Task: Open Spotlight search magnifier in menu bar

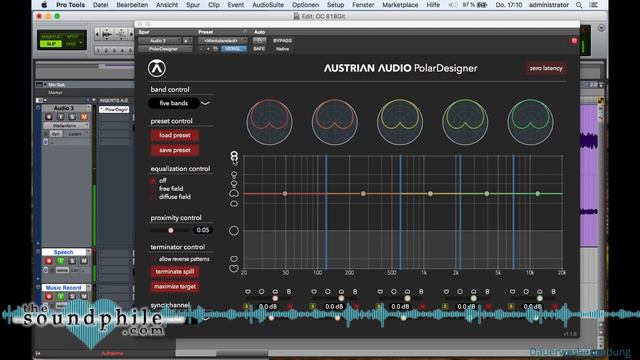Action: 579,5
